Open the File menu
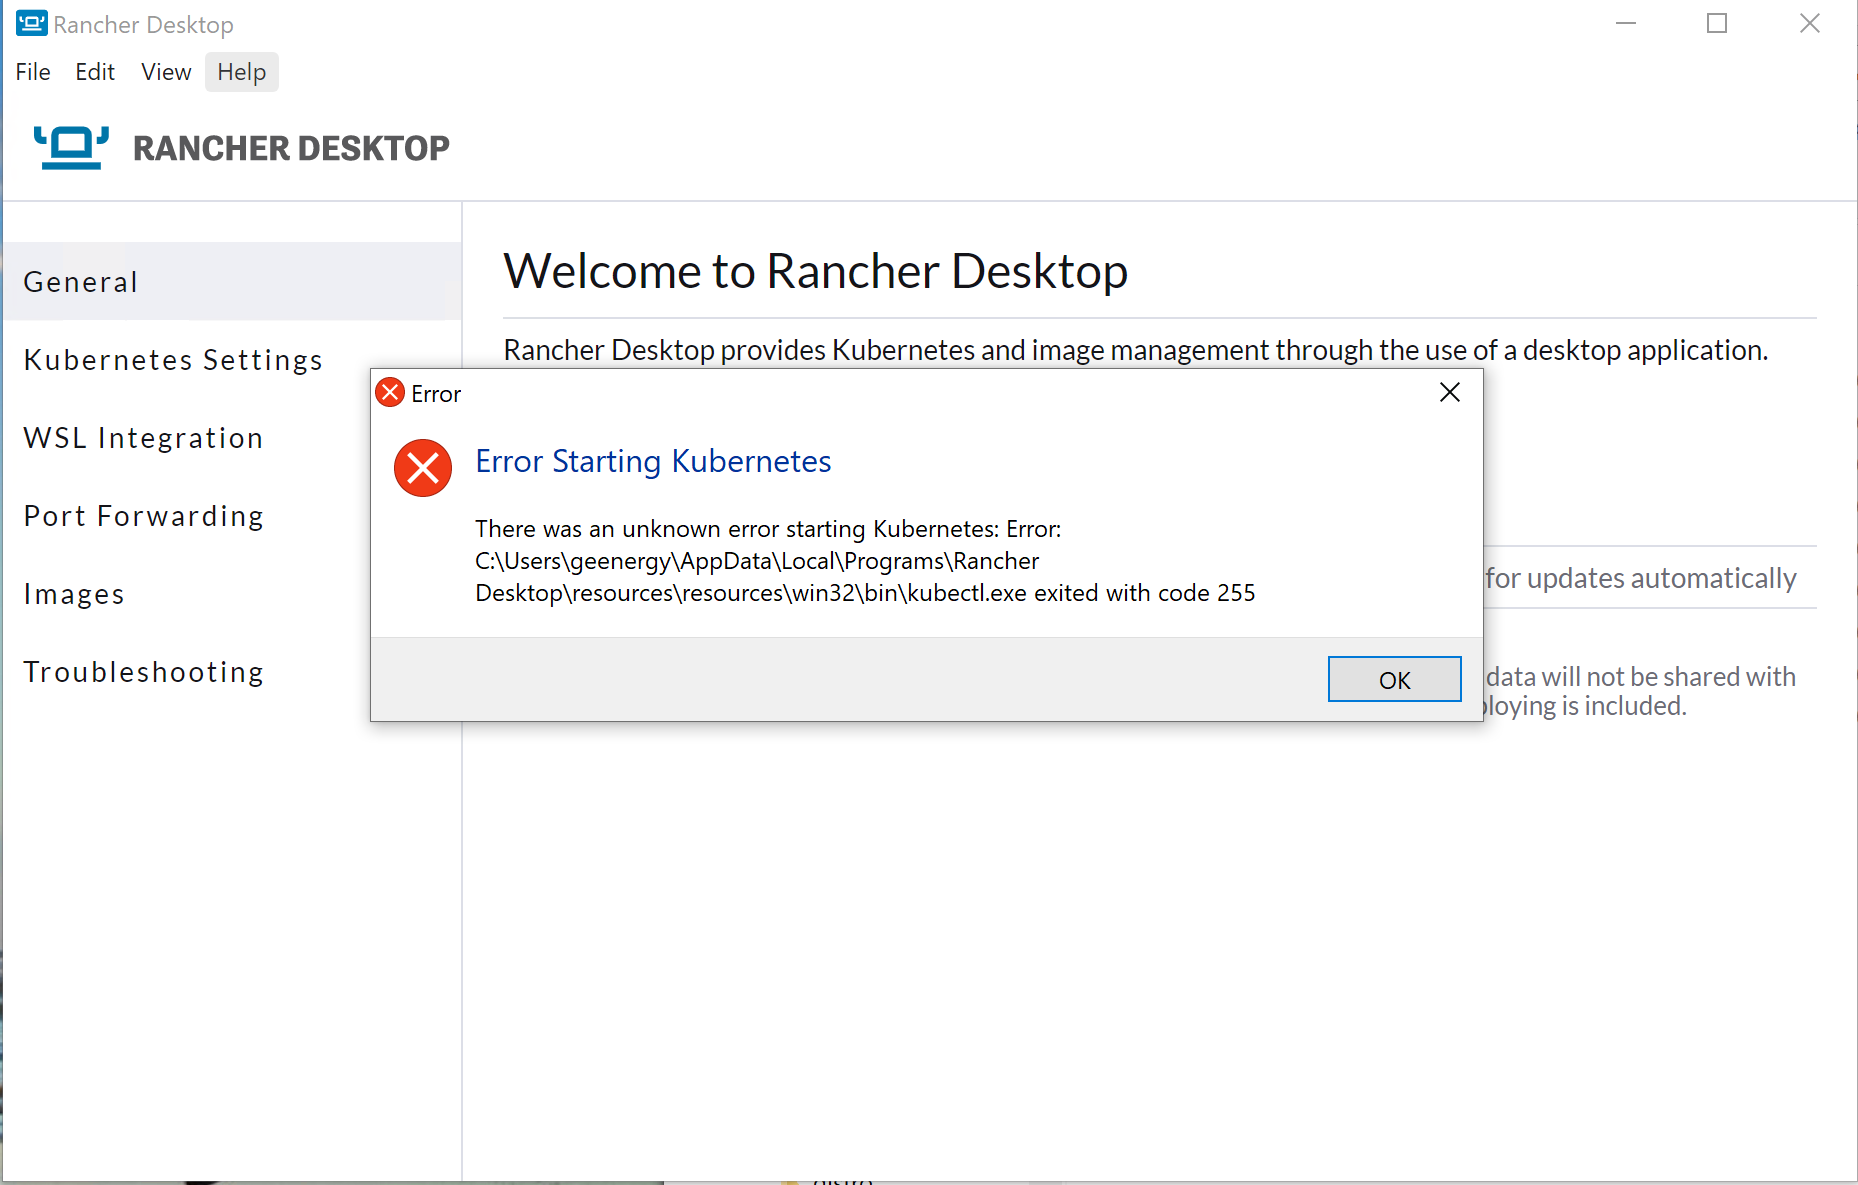 (x=32, y=71)
